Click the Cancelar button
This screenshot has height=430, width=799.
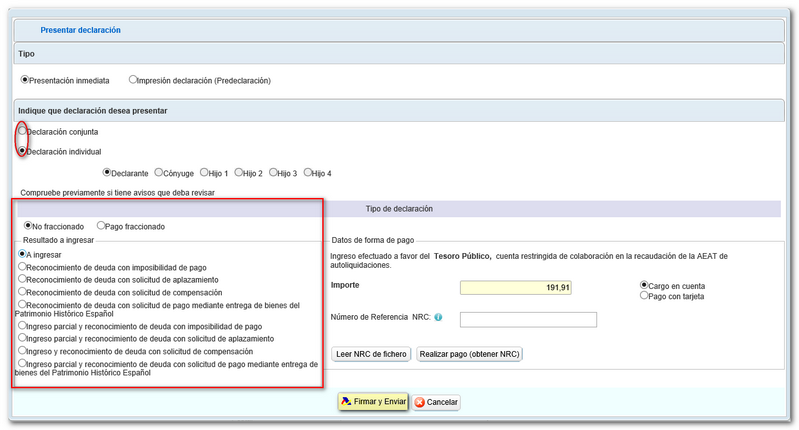(x=436, y=402)
